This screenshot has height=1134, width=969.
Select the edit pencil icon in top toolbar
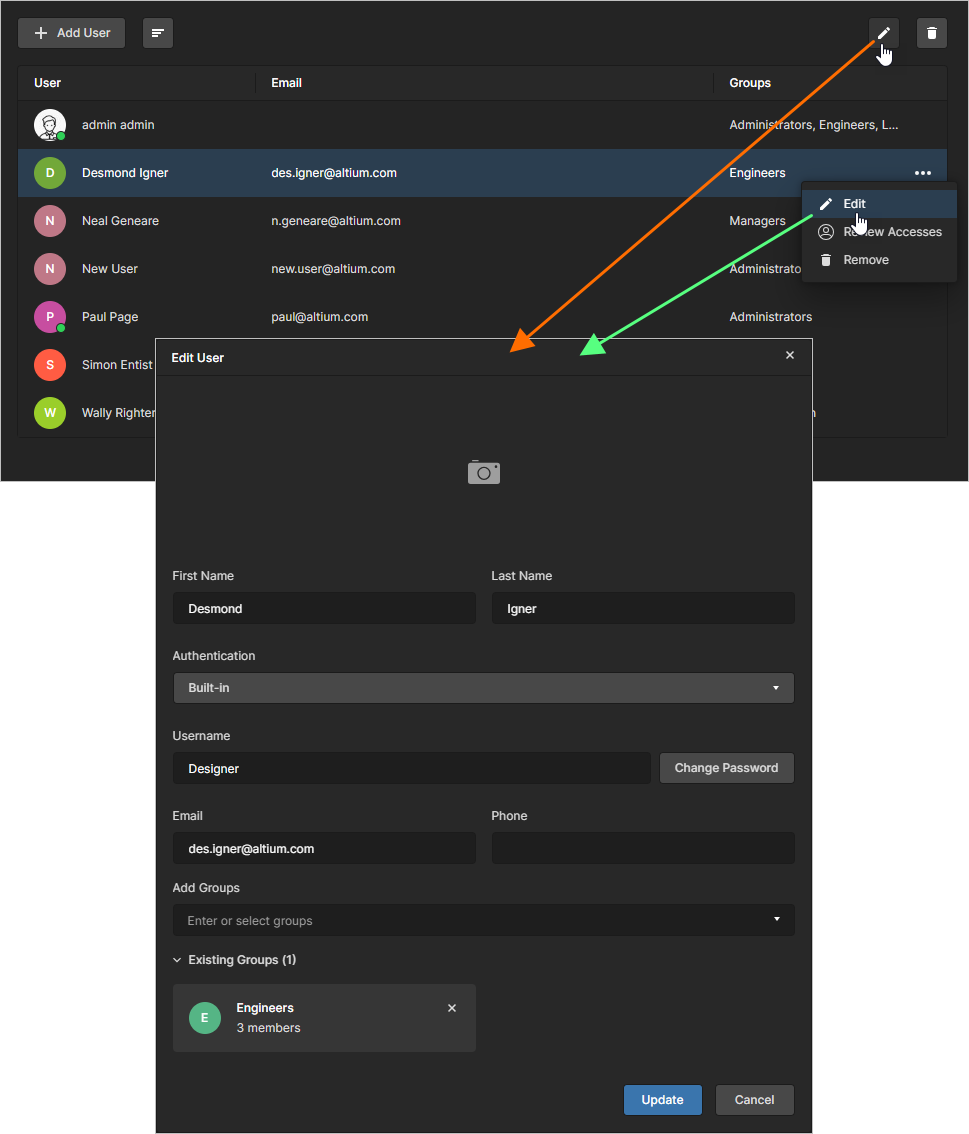[x=882, y=32]
